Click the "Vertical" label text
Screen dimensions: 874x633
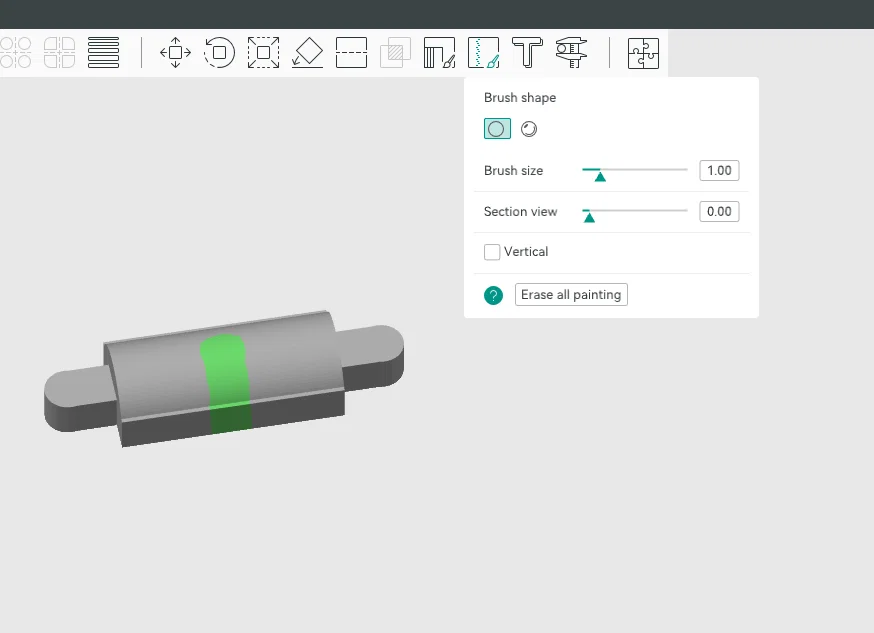526,252
